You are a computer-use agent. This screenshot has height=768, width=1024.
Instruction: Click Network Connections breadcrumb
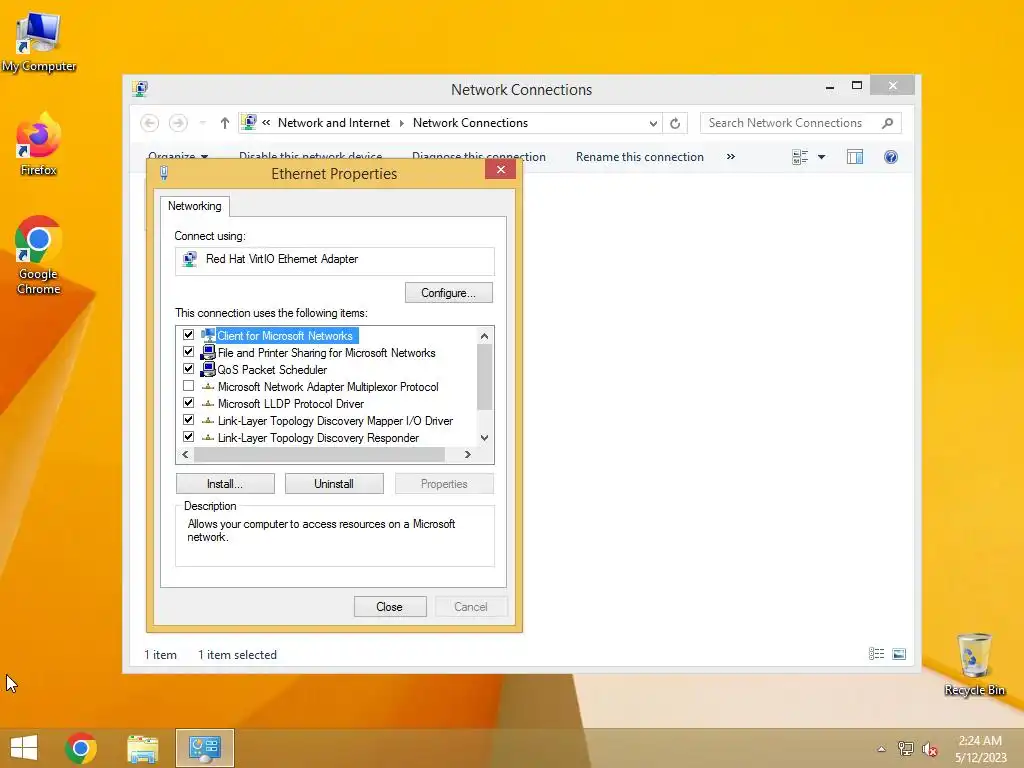tap(470, 123)
